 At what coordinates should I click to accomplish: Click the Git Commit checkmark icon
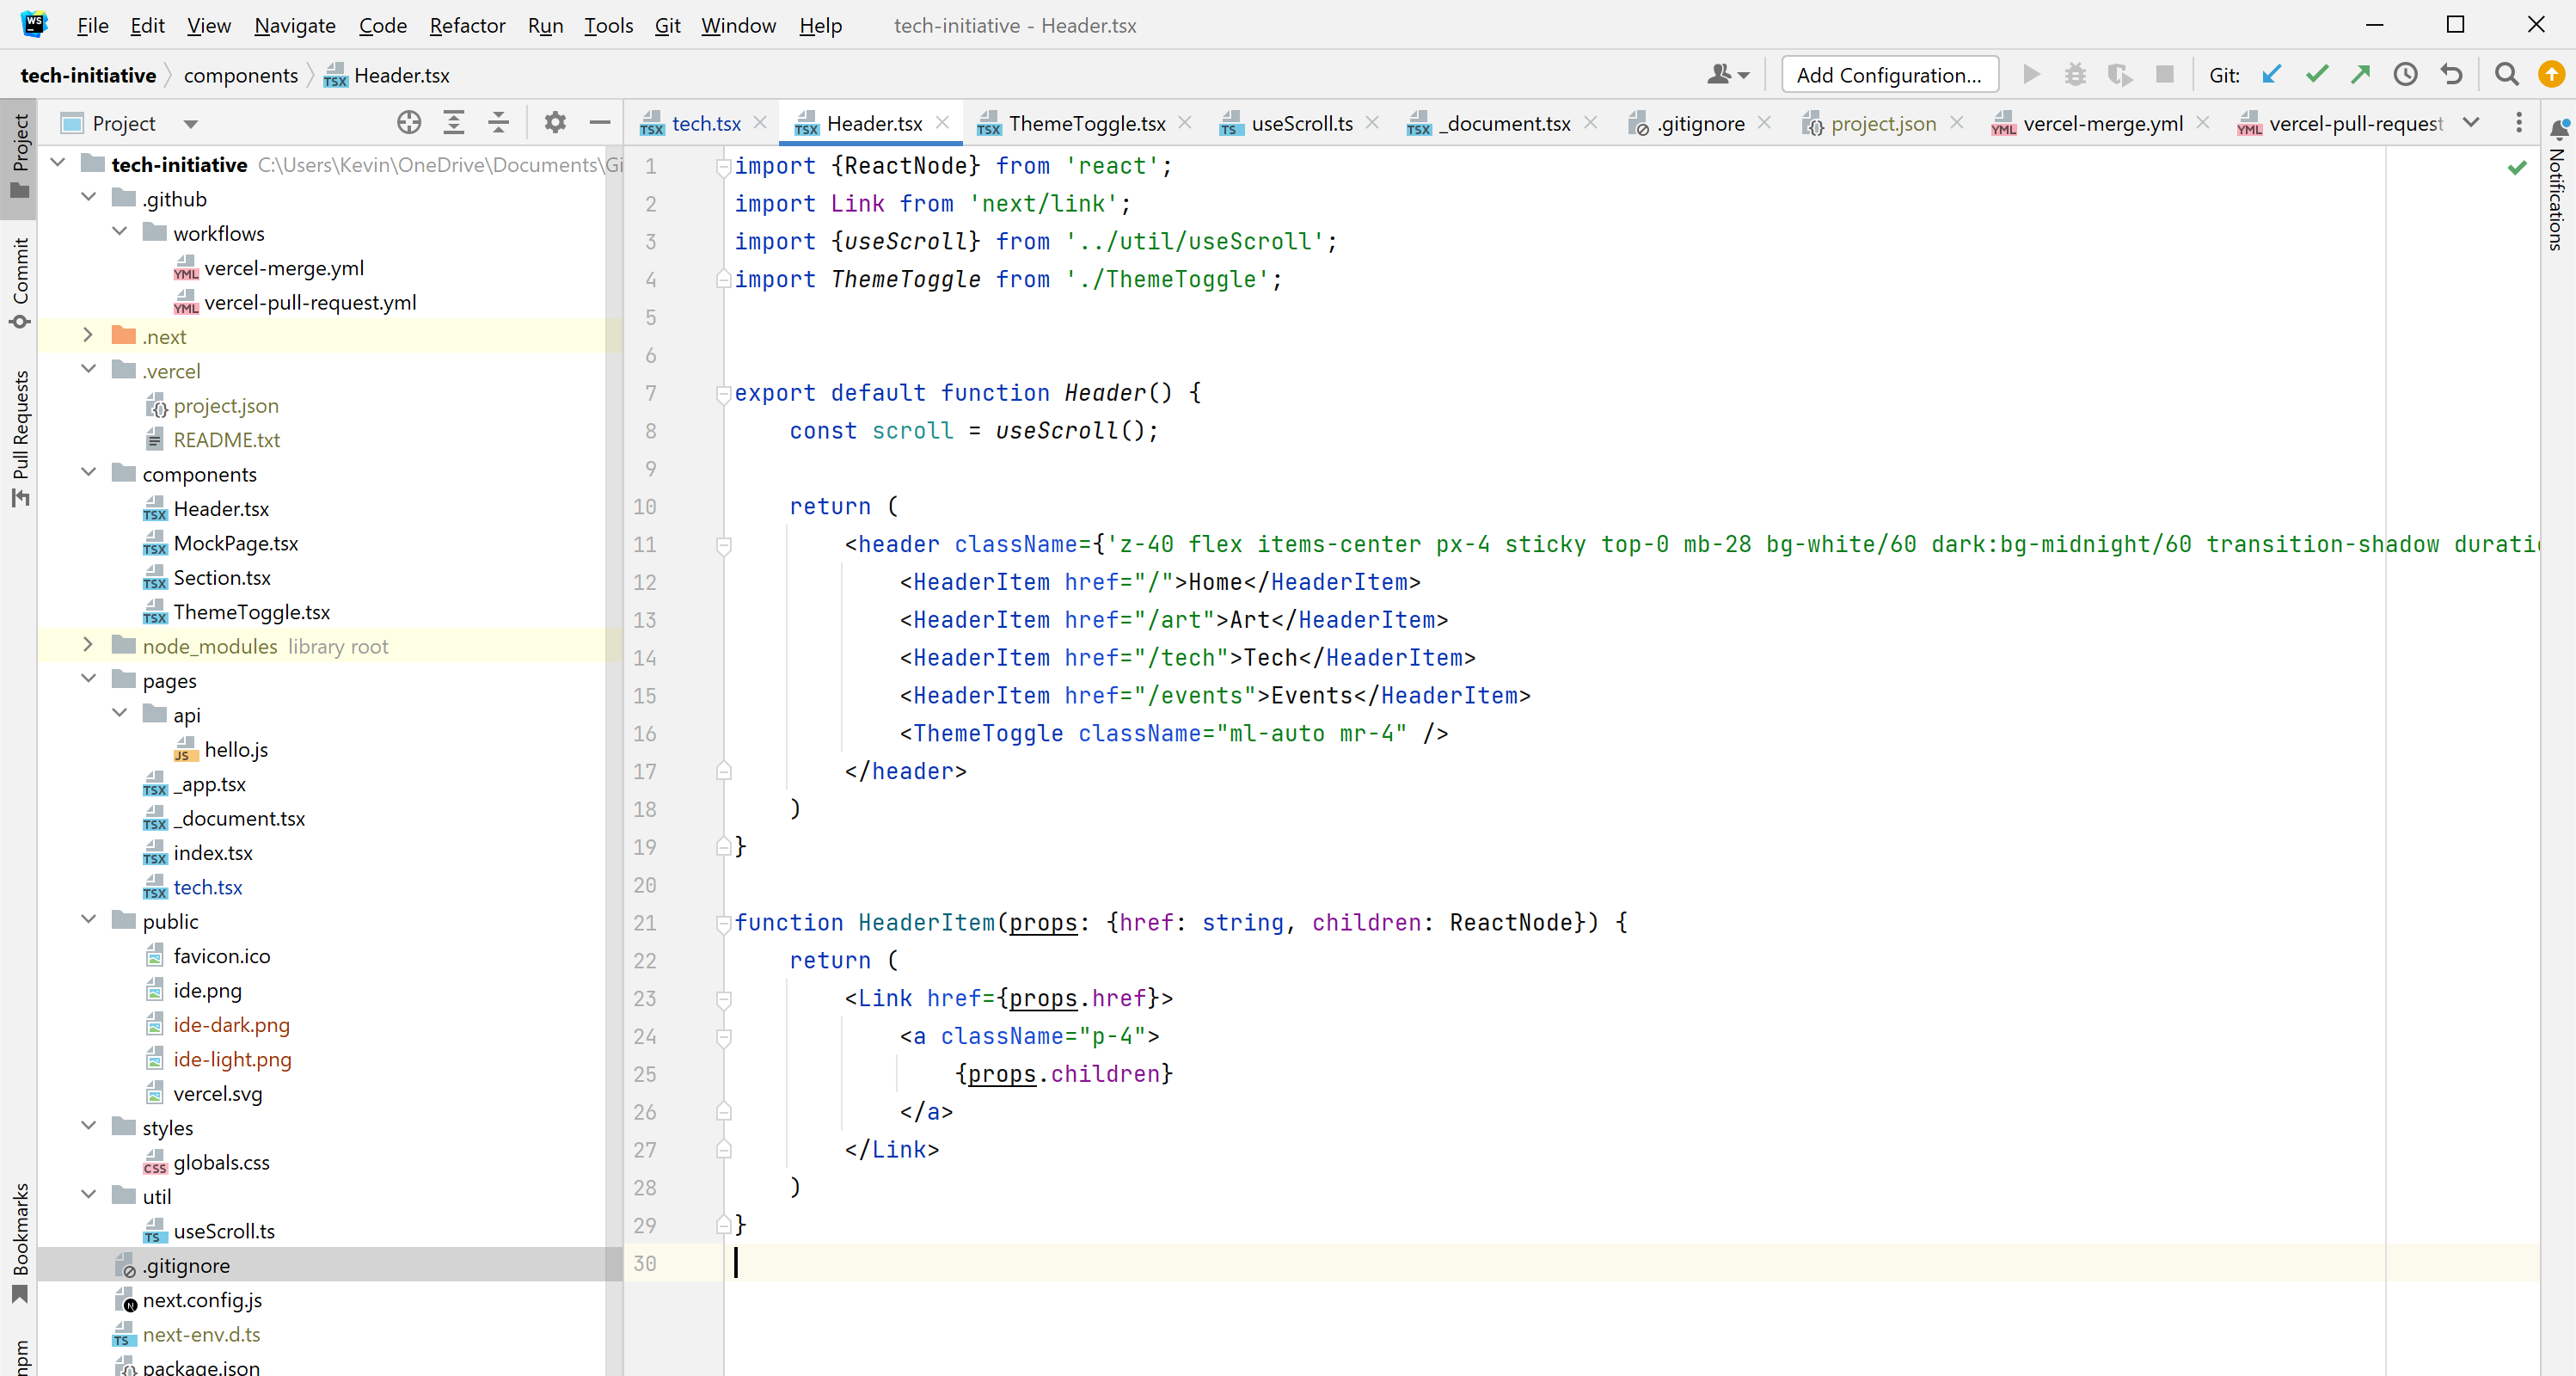pyautogui.click(x=2316, y=75)
